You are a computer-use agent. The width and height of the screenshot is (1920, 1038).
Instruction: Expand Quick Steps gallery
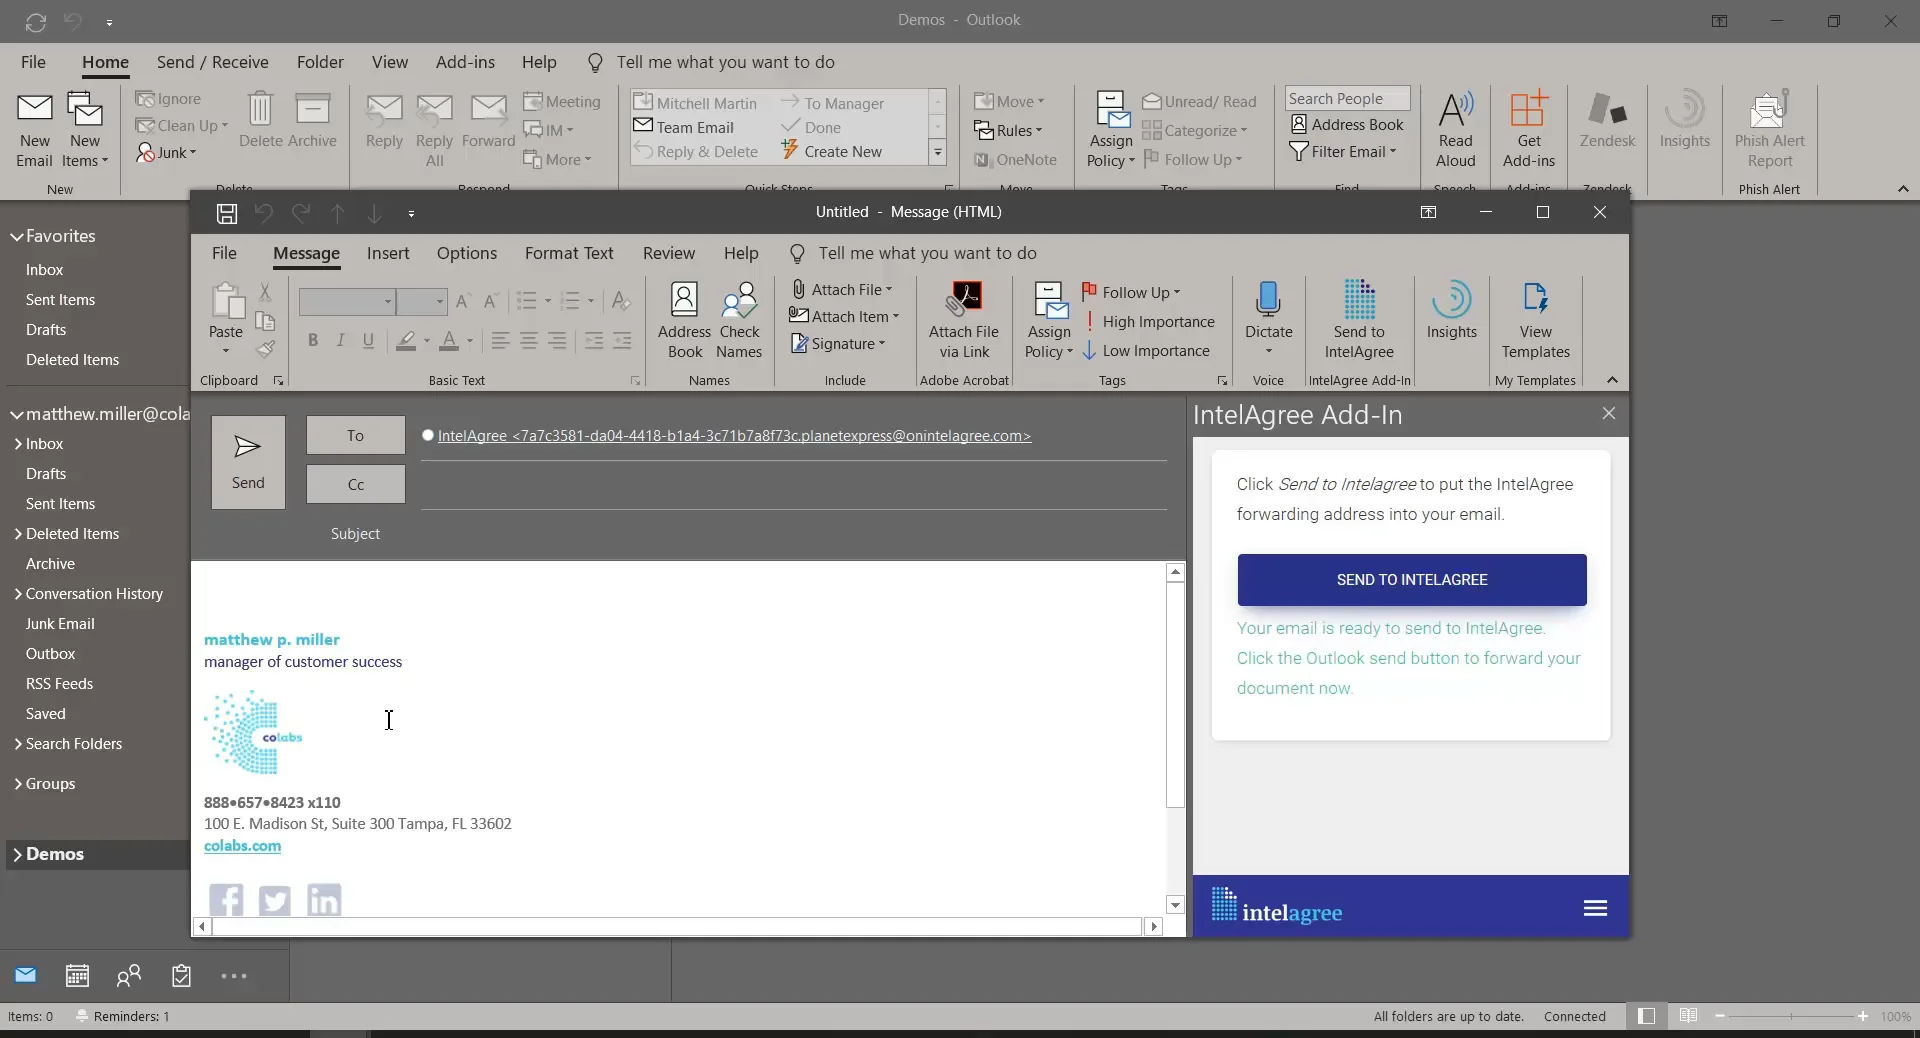938,153
